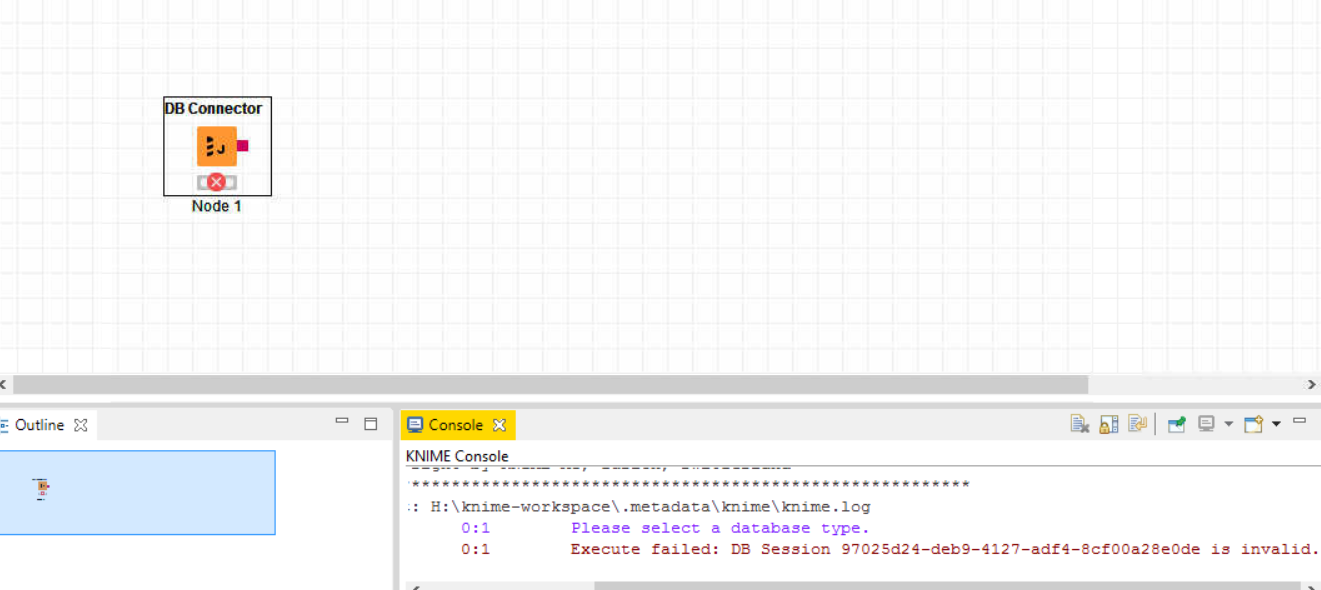Close the Outline tab
1321x590 pixels.
[x=81, y=425]
